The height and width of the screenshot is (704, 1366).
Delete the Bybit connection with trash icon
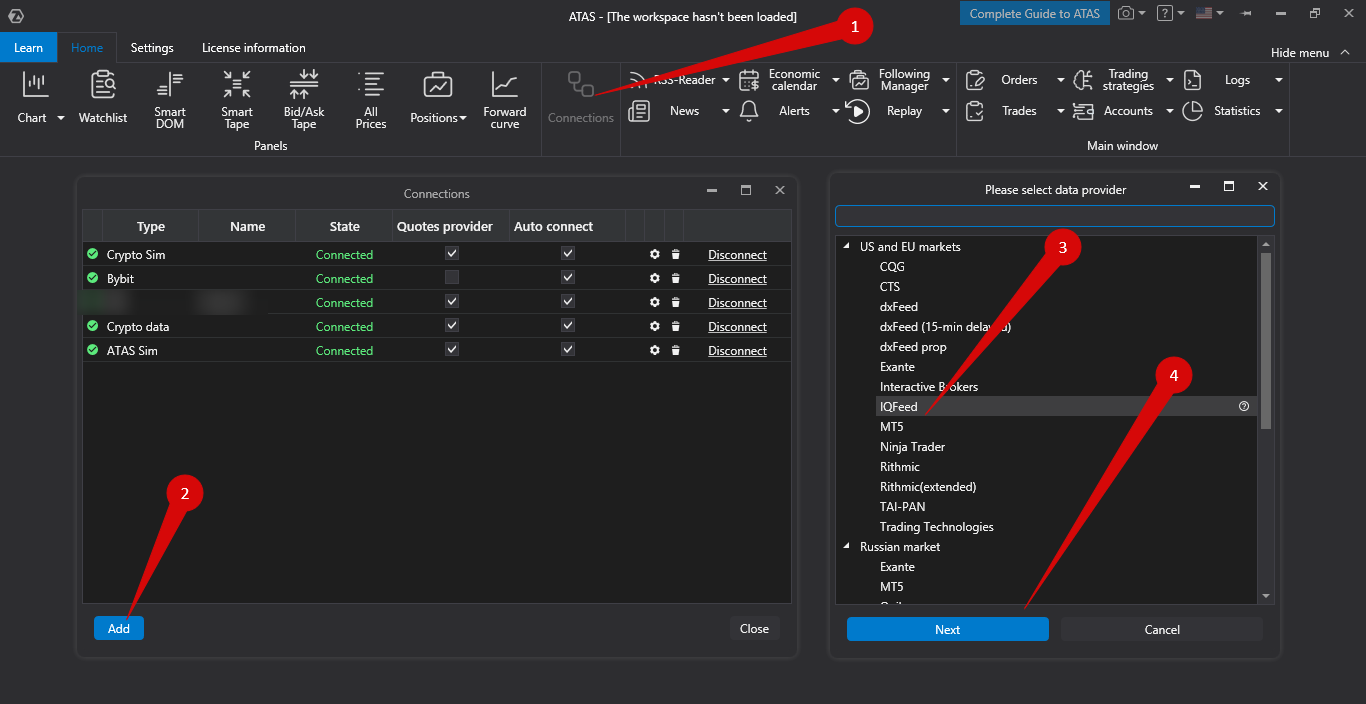pyautogui.click(x=675, y=279)
